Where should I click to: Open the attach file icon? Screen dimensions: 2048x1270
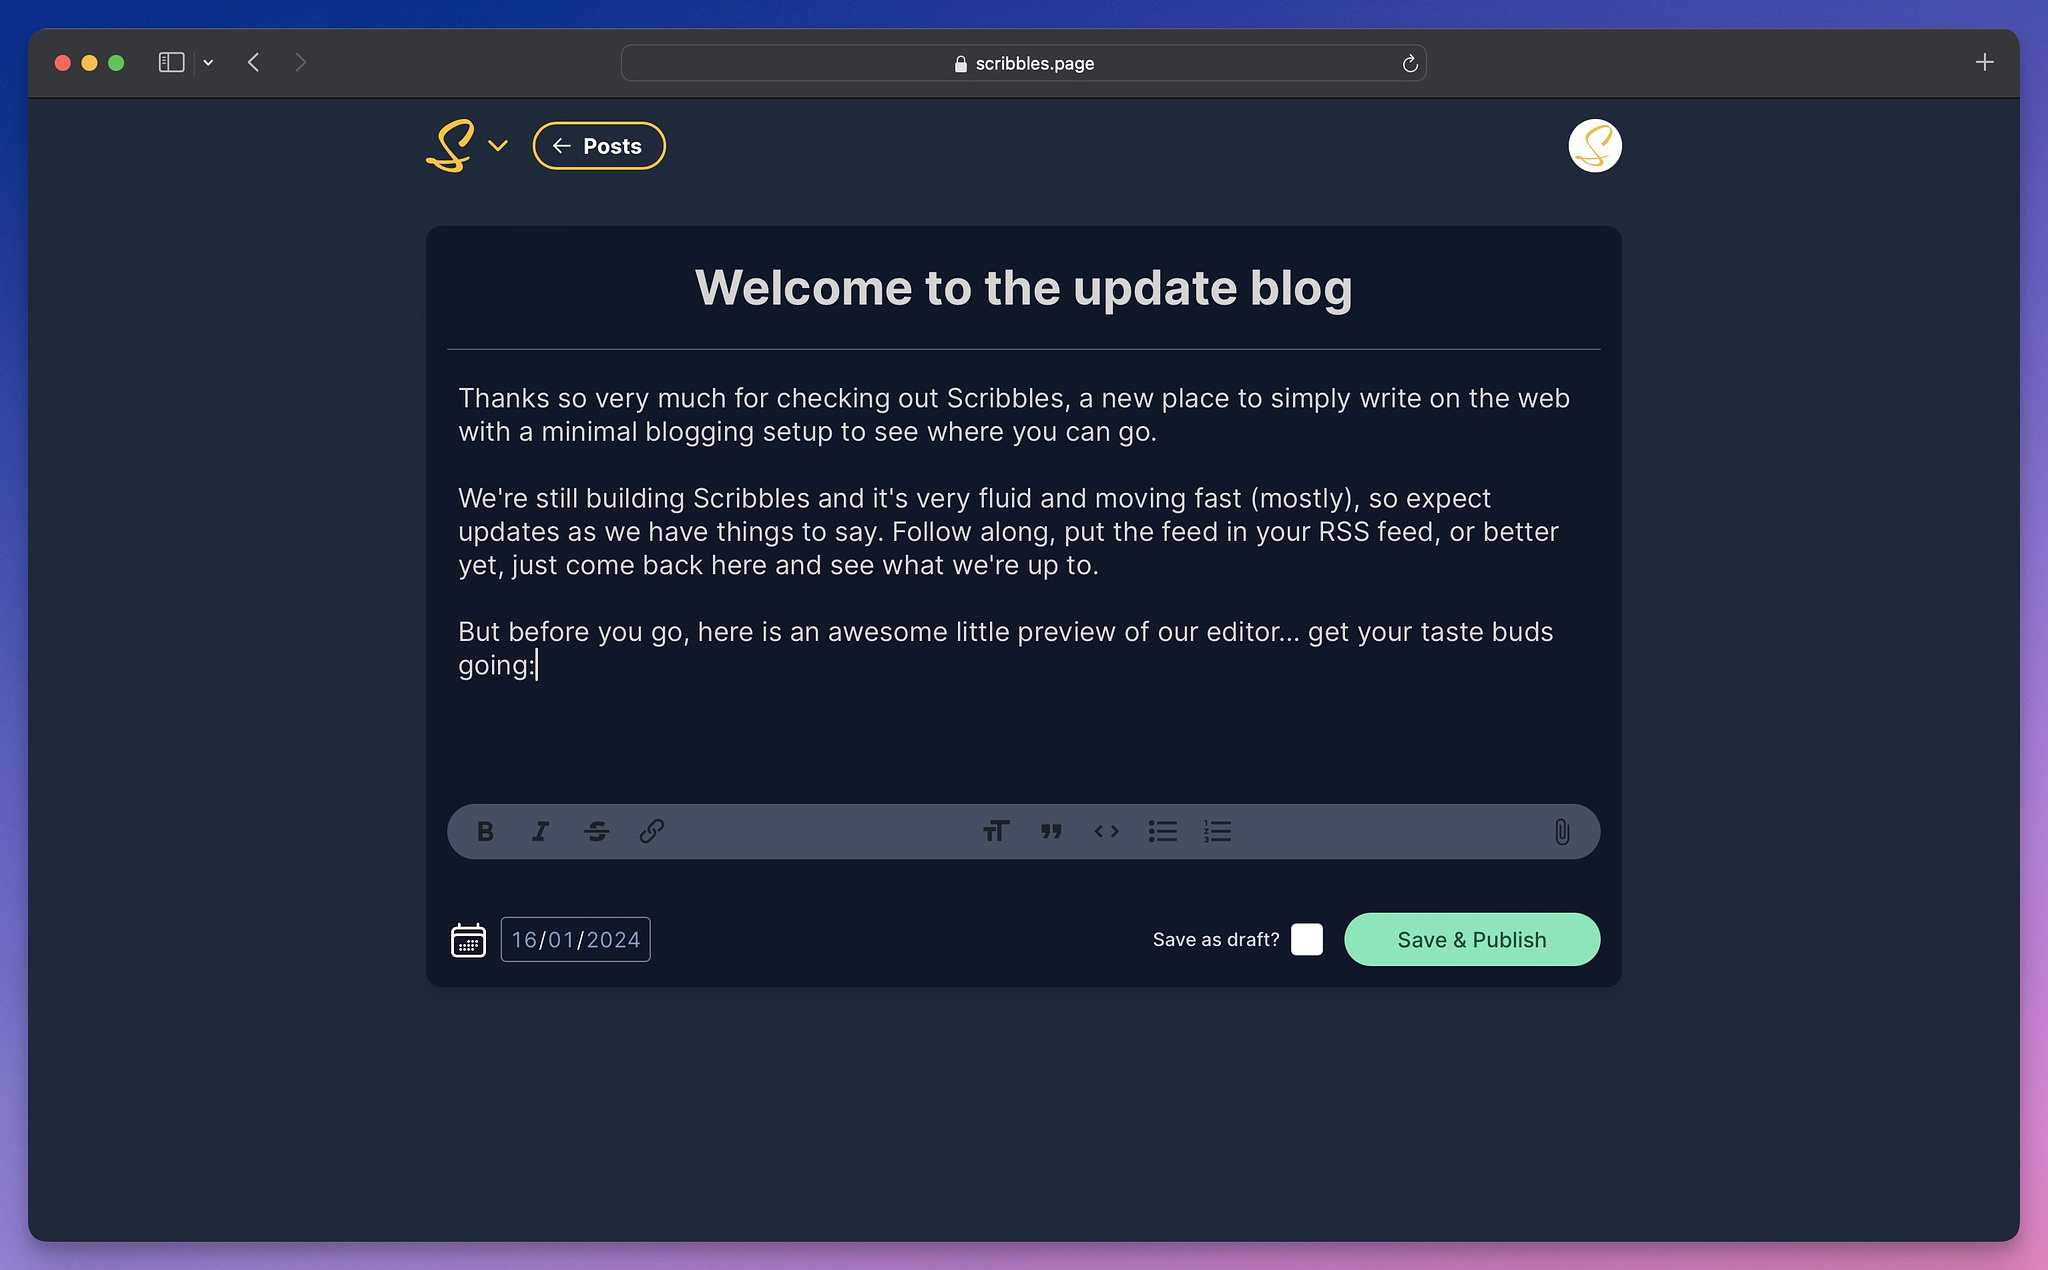[x=1562, y=831]
